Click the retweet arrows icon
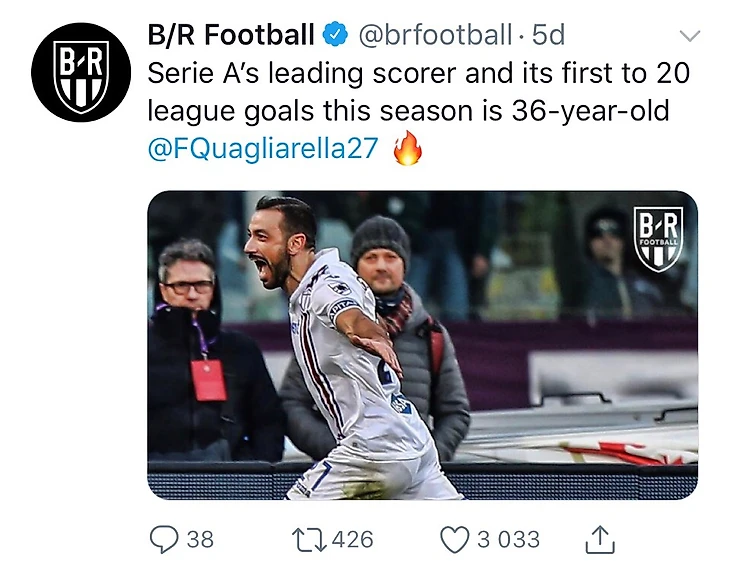 [308, 539]
